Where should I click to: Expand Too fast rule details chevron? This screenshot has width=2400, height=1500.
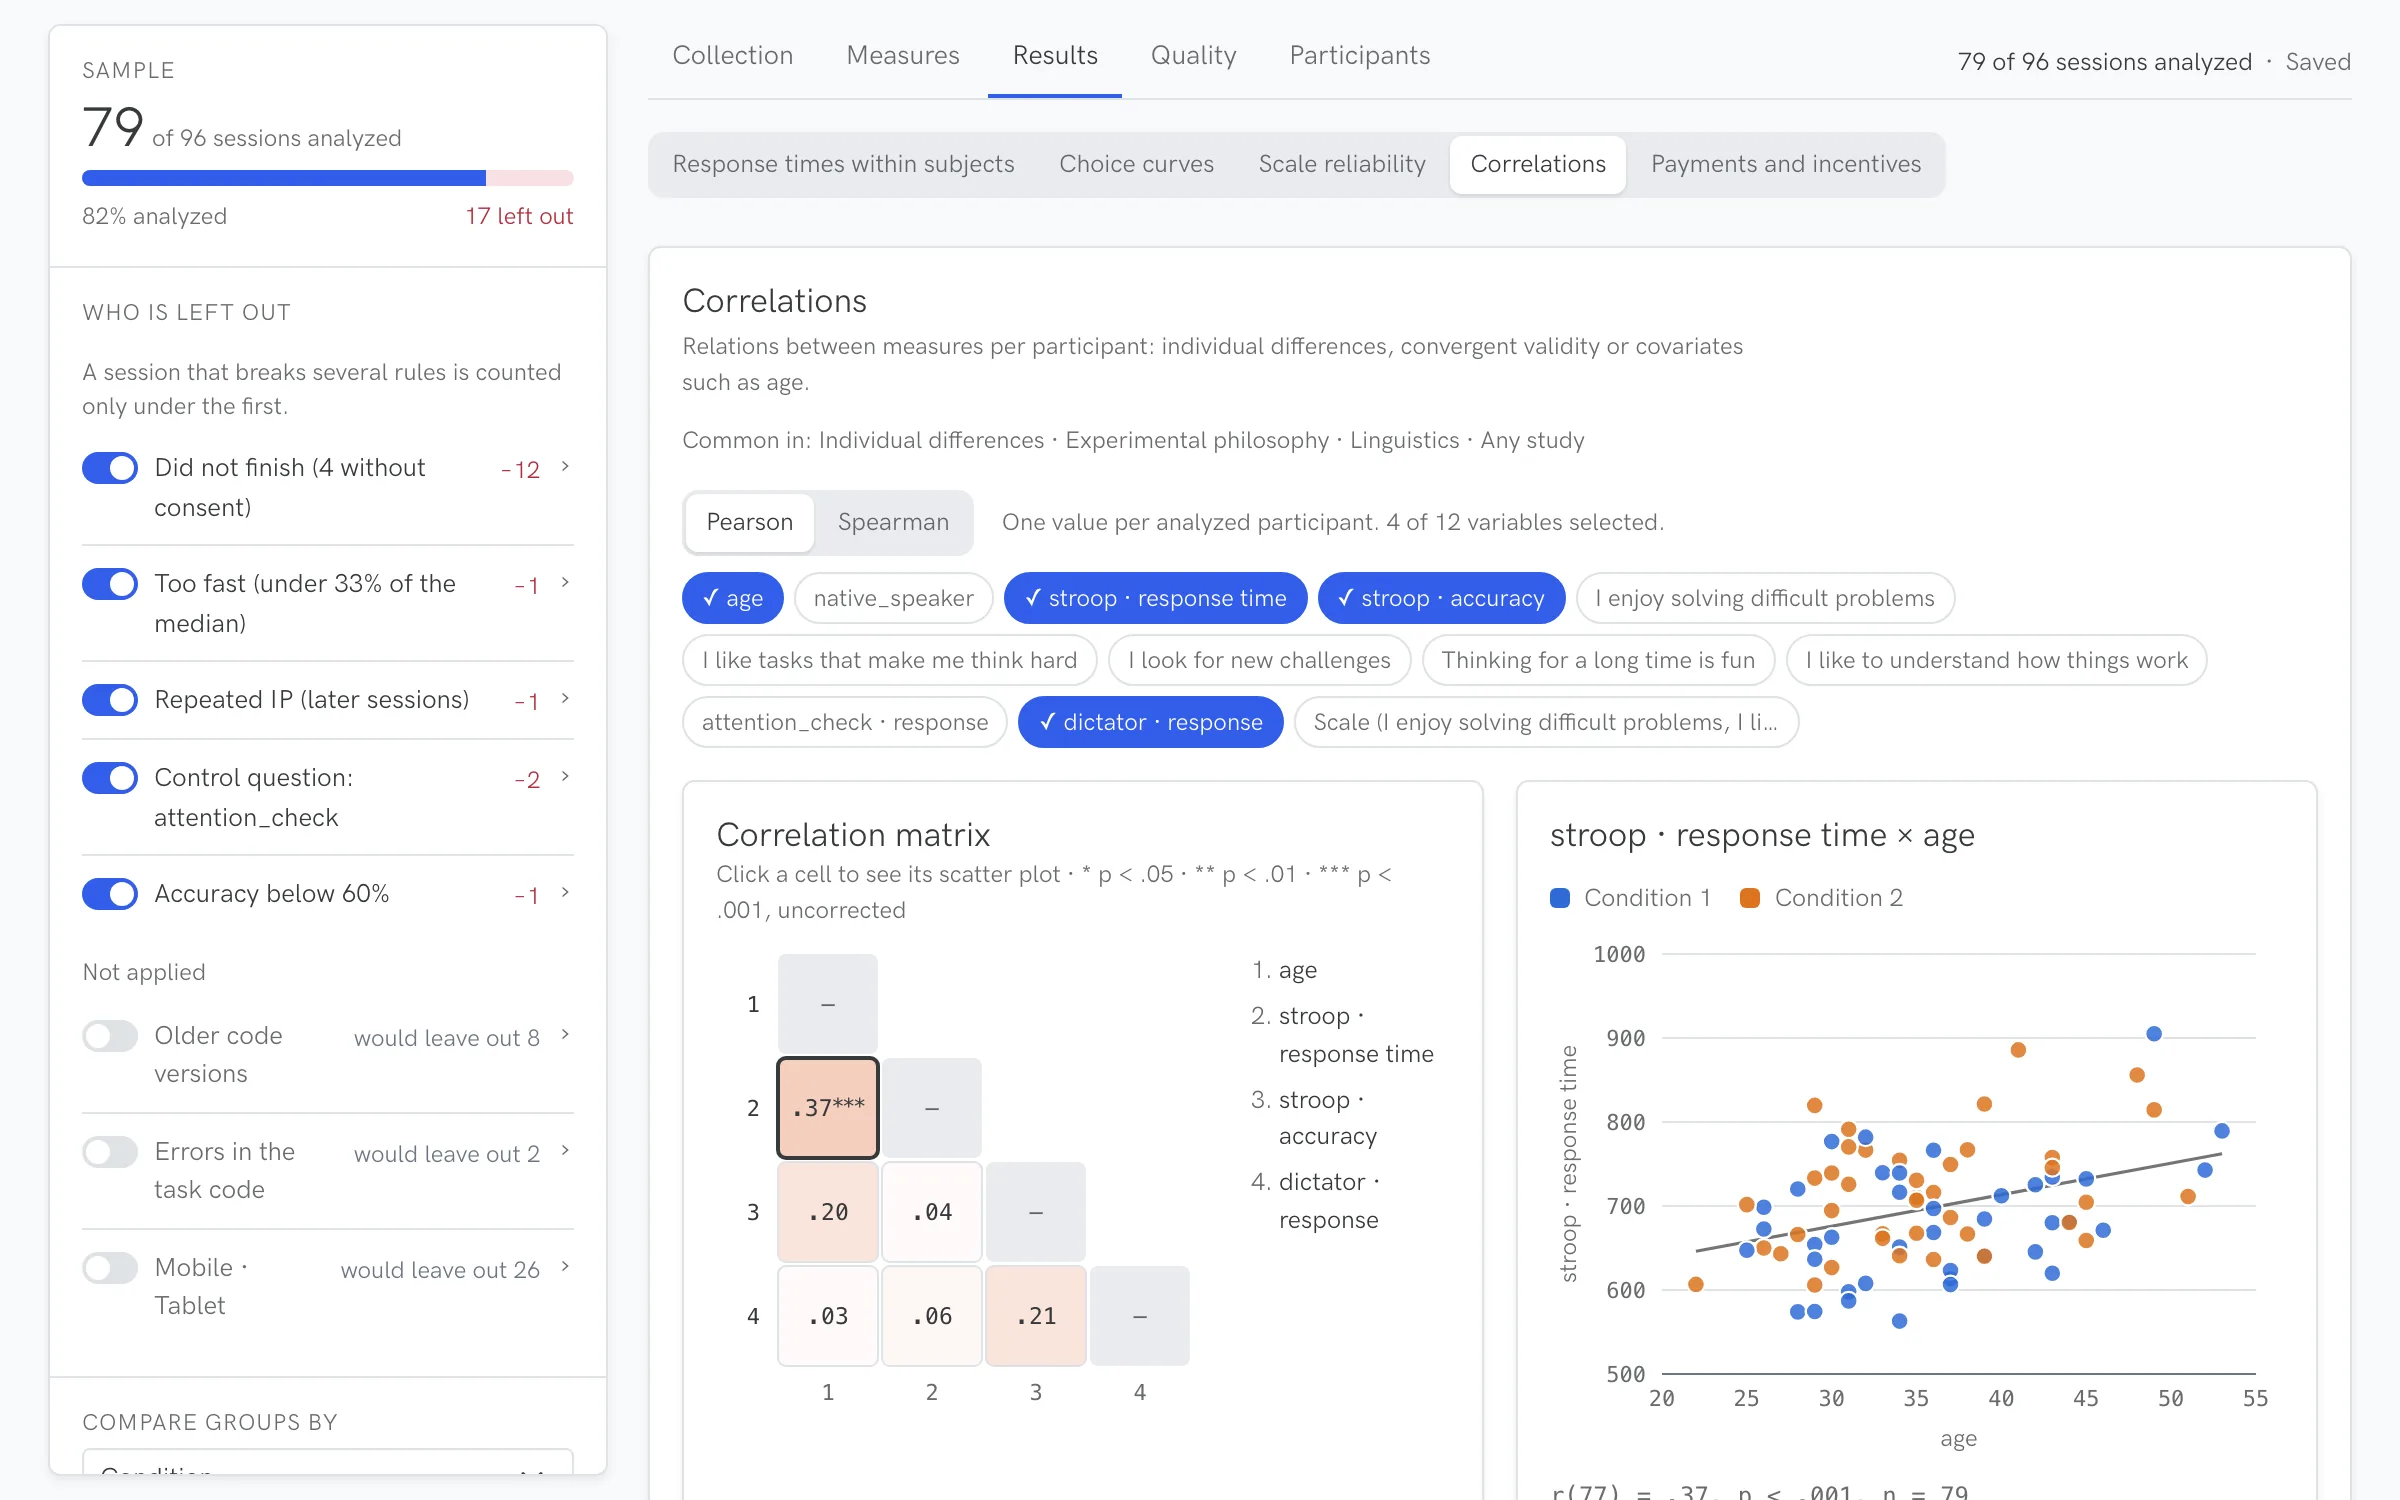(565, 583)
